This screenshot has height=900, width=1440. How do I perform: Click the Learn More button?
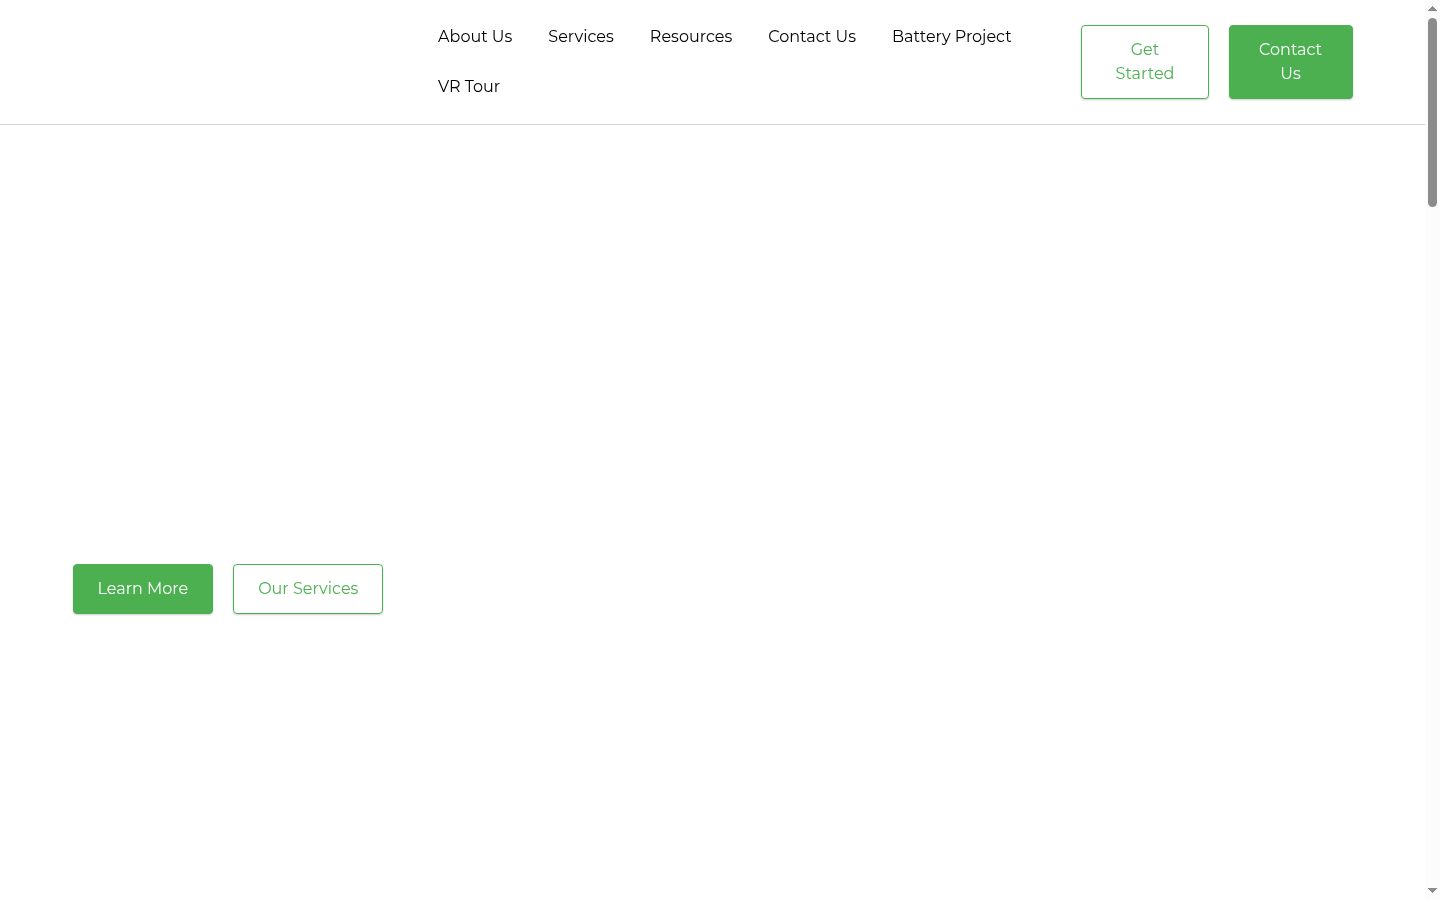pos(143,589)
